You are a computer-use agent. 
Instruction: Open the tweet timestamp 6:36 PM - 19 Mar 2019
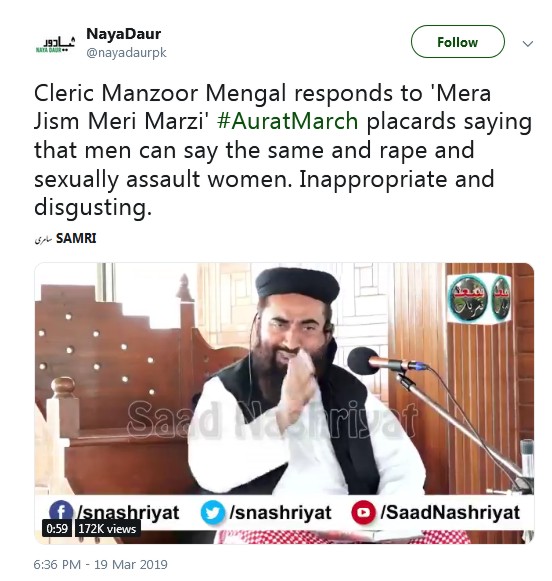pyautogui.click(x=100, y=564)
